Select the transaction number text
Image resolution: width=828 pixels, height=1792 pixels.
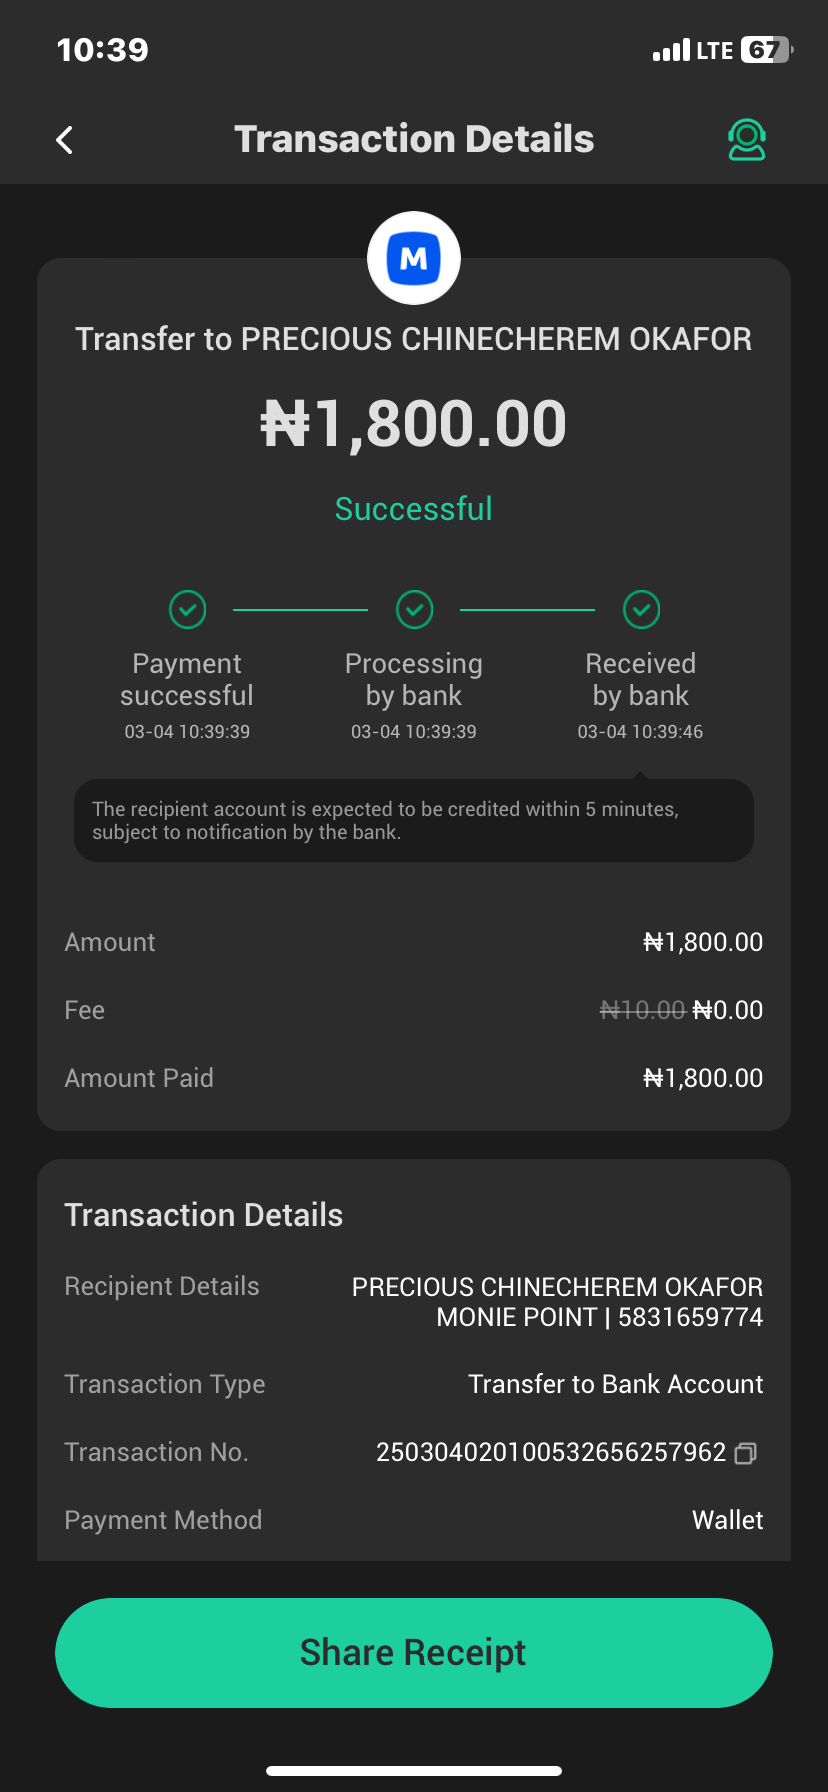(550, 1453)
